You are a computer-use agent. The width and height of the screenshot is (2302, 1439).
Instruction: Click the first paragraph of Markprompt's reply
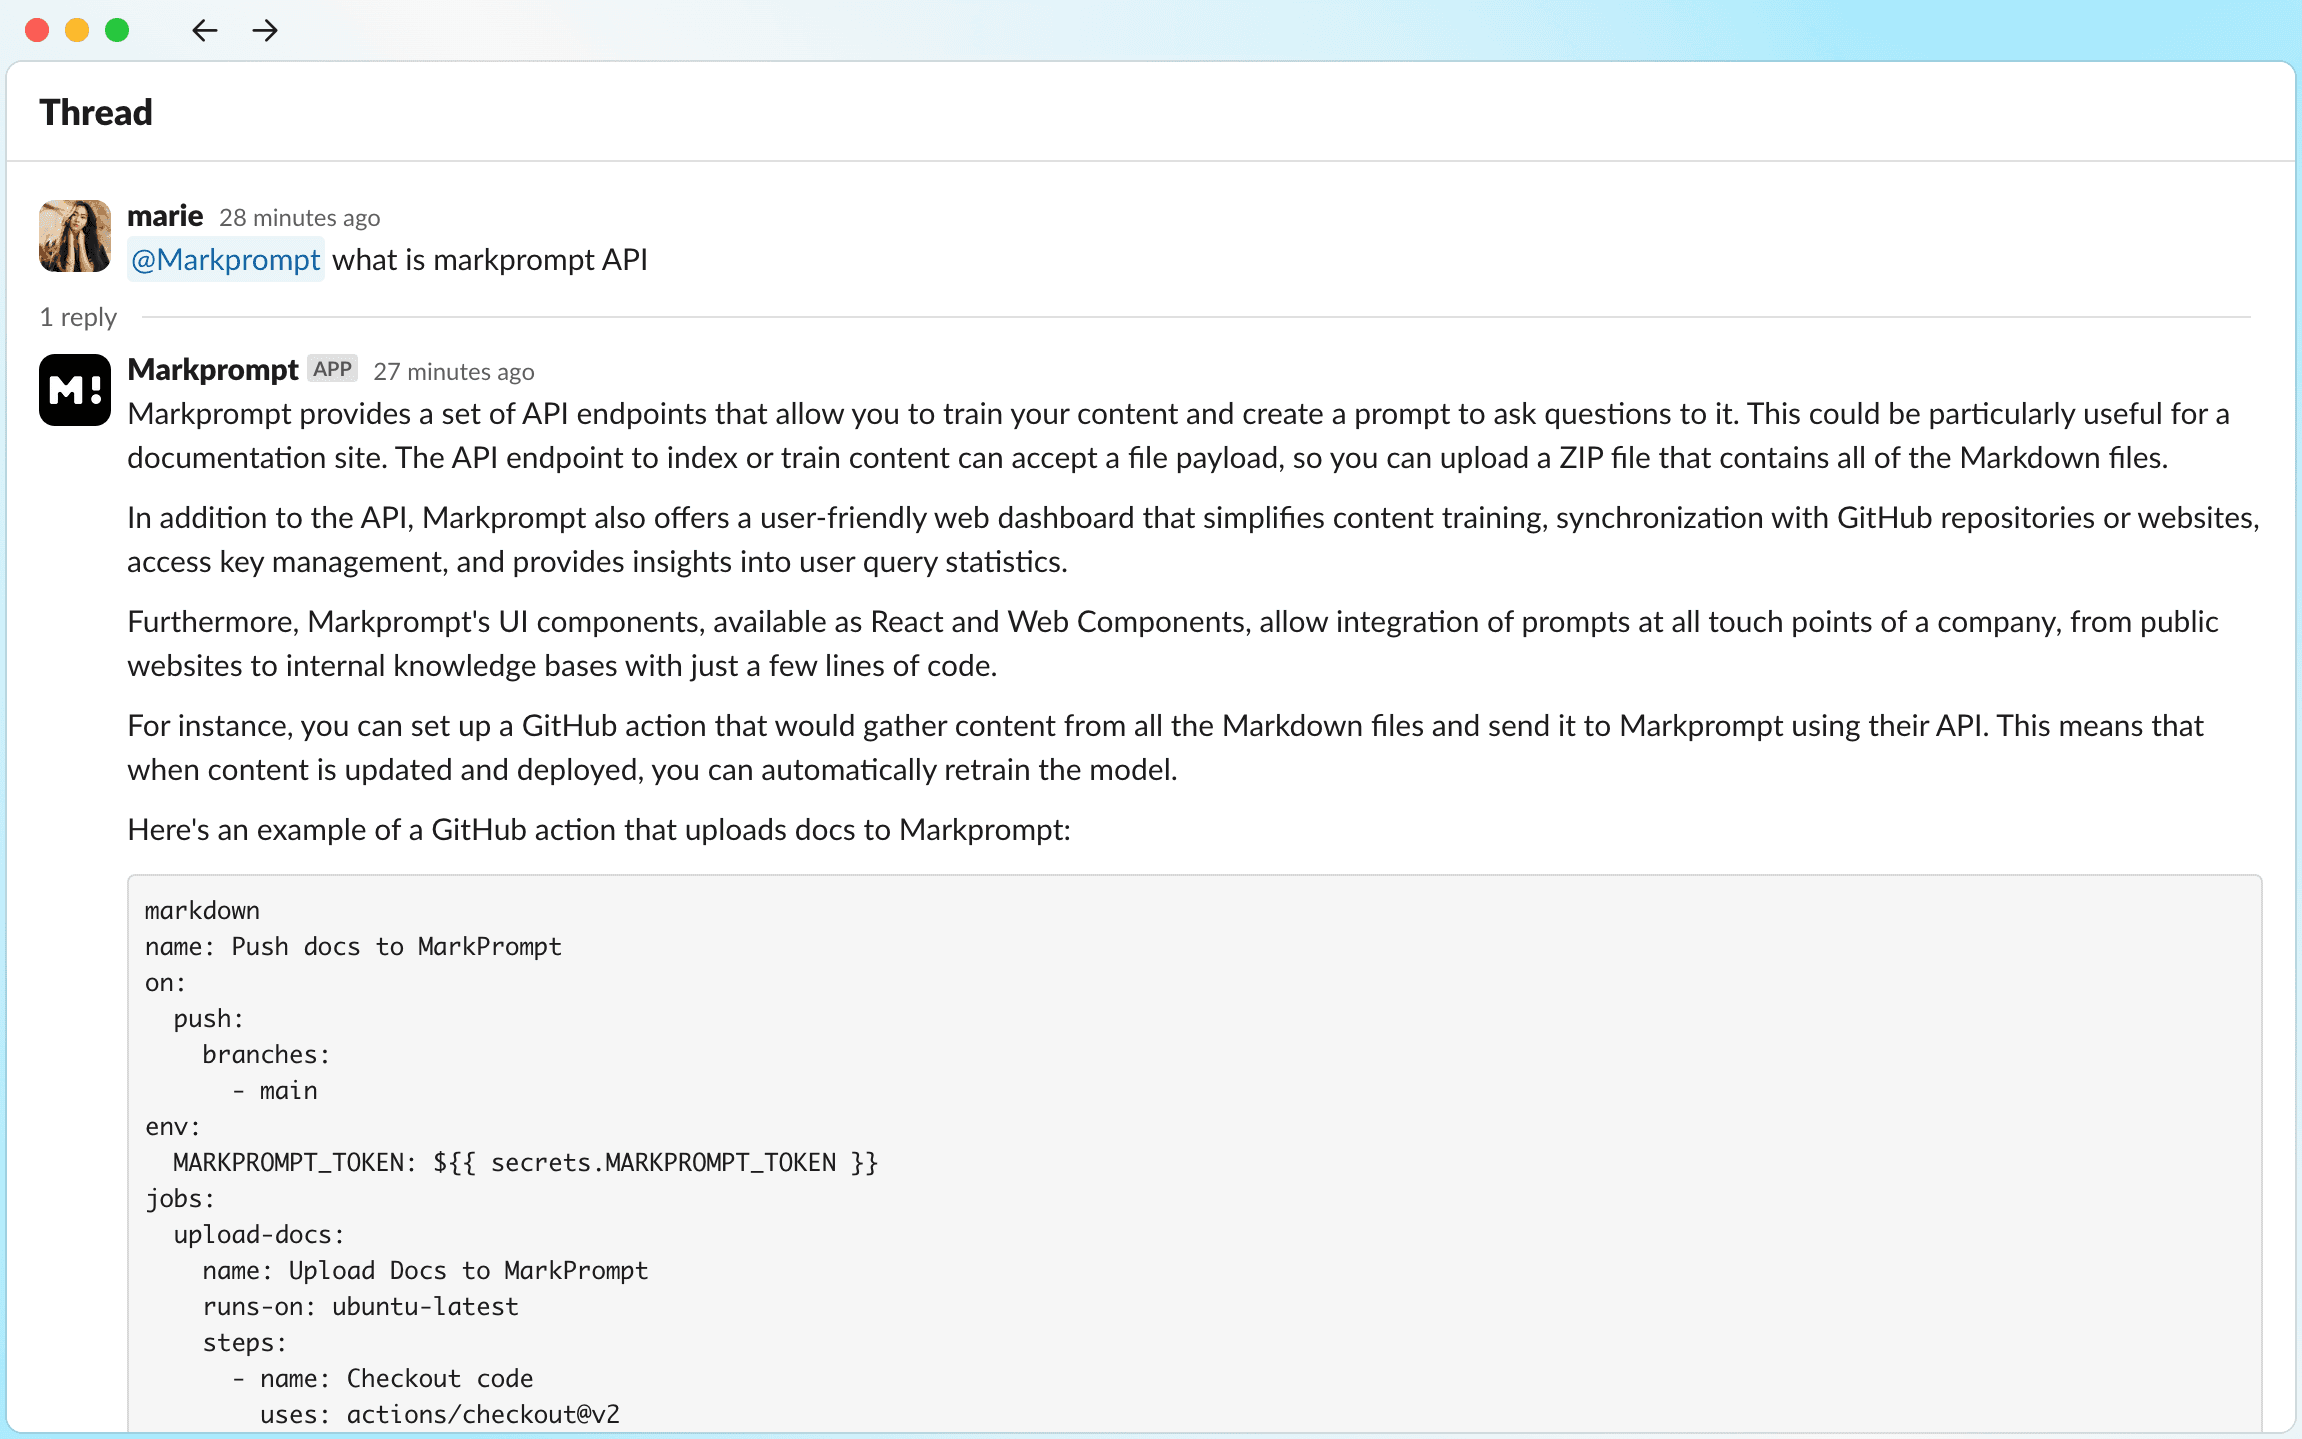tap(1178, 436)
